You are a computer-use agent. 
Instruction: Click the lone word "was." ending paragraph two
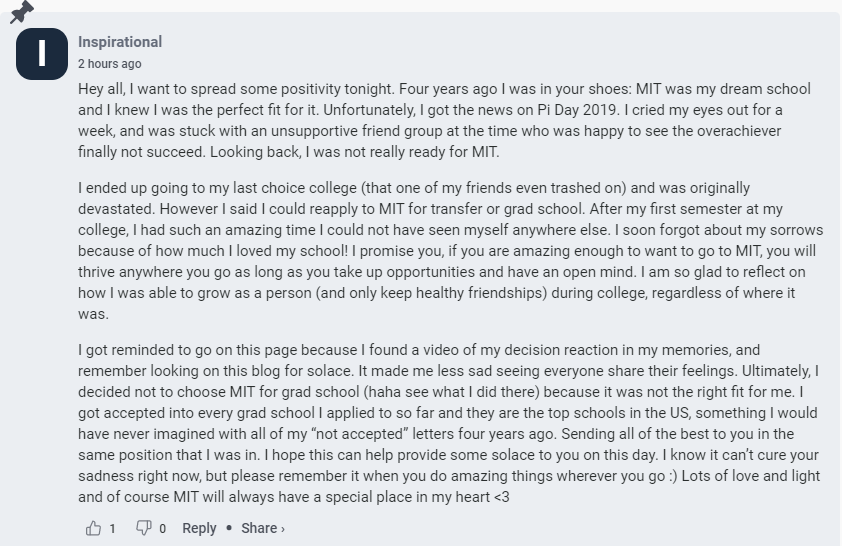pyautogui.click(x=93, y=314)
